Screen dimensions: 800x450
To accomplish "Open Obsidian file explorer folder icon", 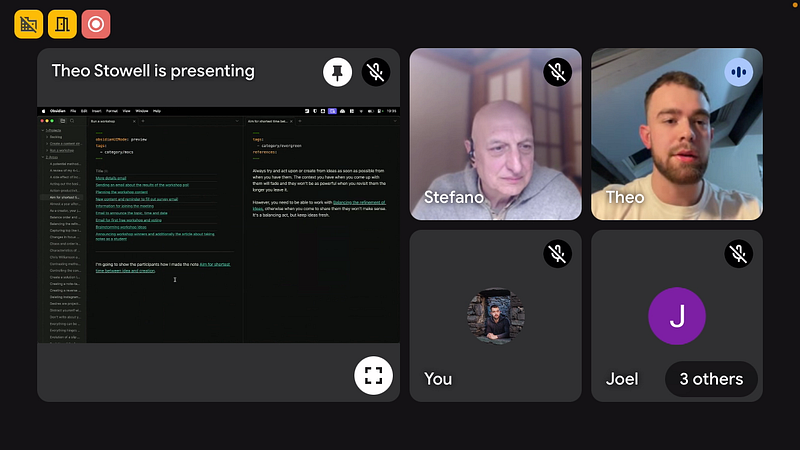I will (x=63, y=121).
